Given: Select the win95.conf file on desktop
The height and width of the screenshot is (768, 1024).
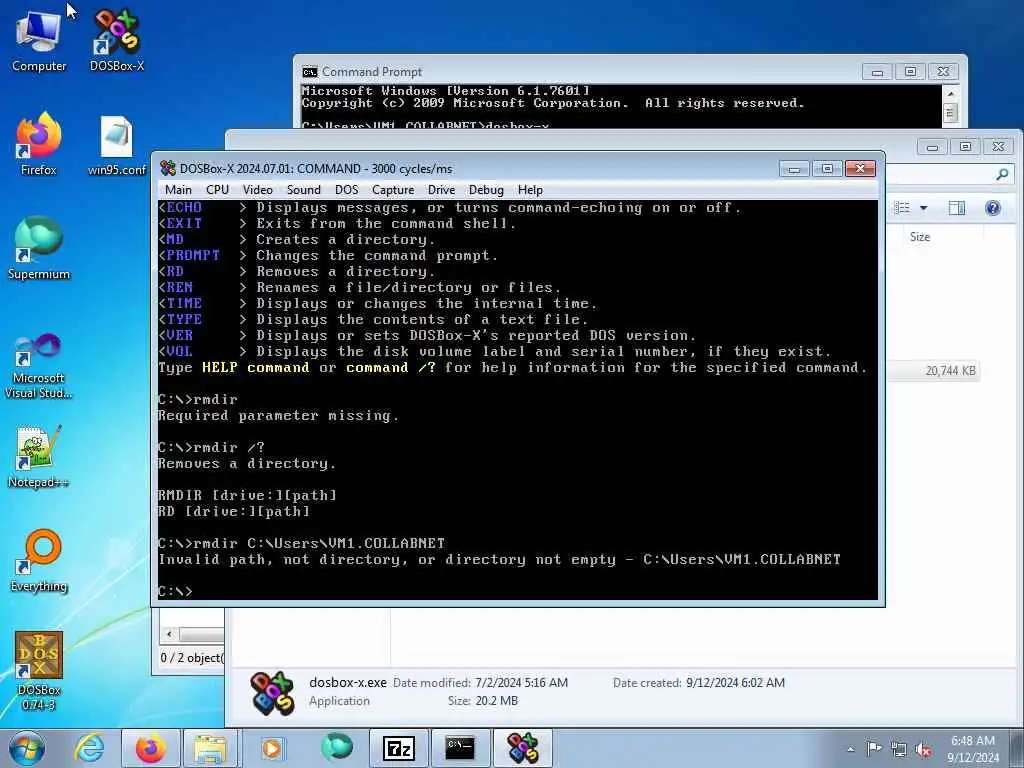Looking at the screenshot, I should tap(116, 145).
